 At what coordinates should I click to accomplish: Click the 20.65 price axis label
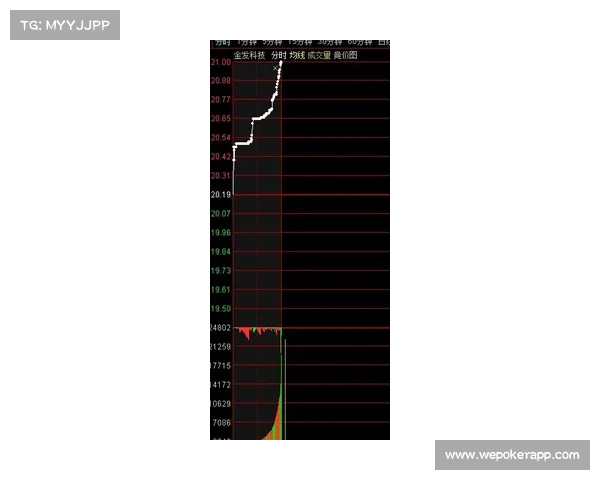[x=221, y=118]
